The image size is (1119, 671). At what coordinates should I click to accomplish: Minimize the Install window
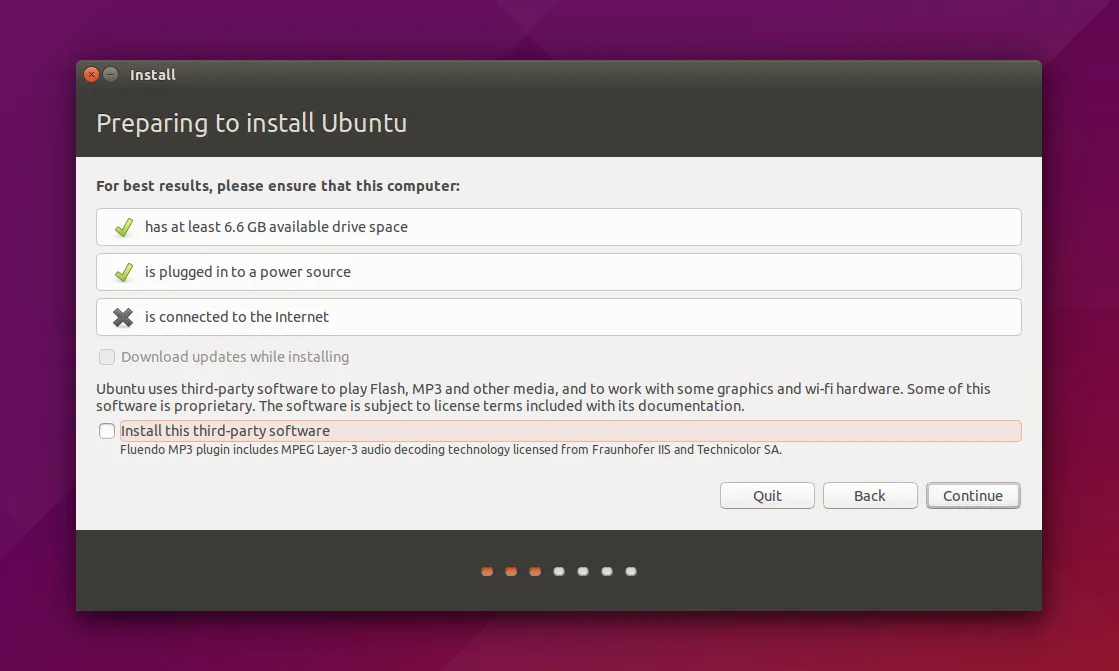(x=111, y=74)
